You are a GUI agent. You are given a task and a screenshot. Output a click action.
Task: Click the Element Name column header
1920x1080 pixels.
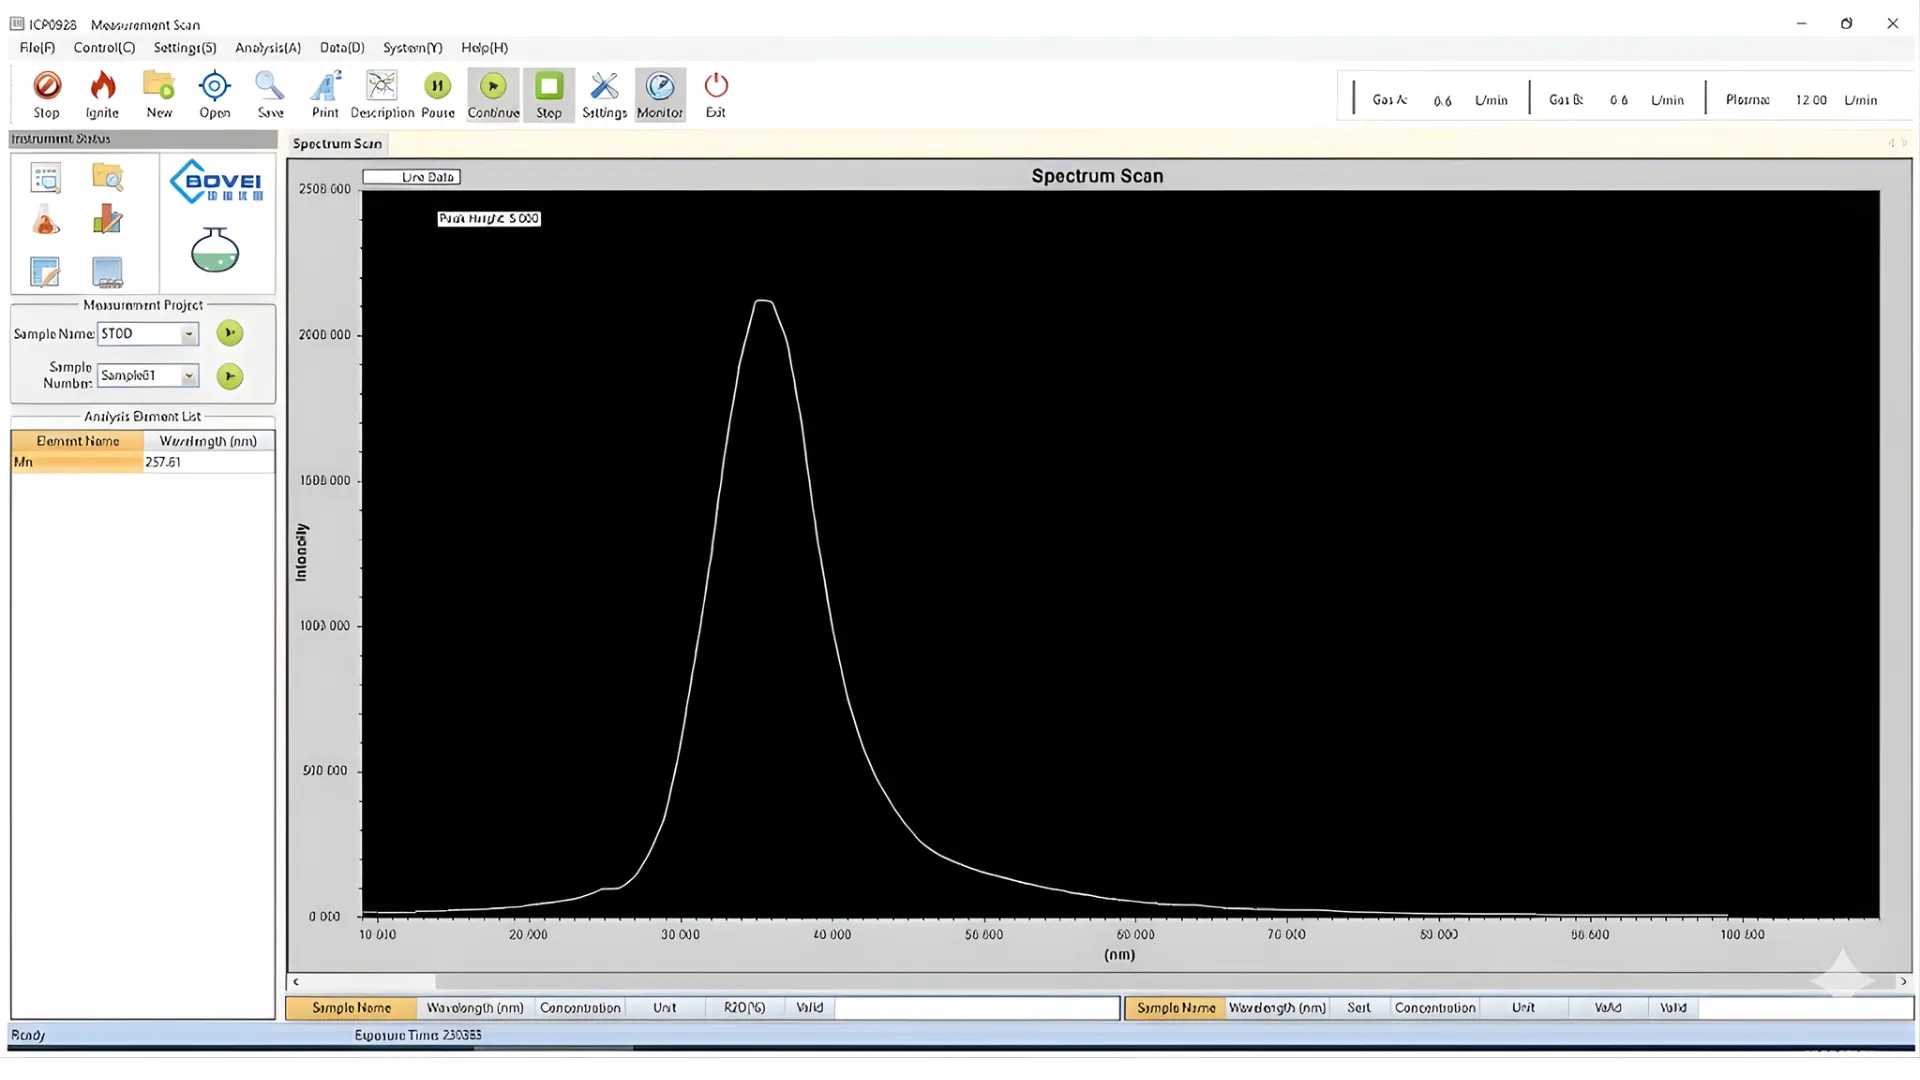coord(77,441)
